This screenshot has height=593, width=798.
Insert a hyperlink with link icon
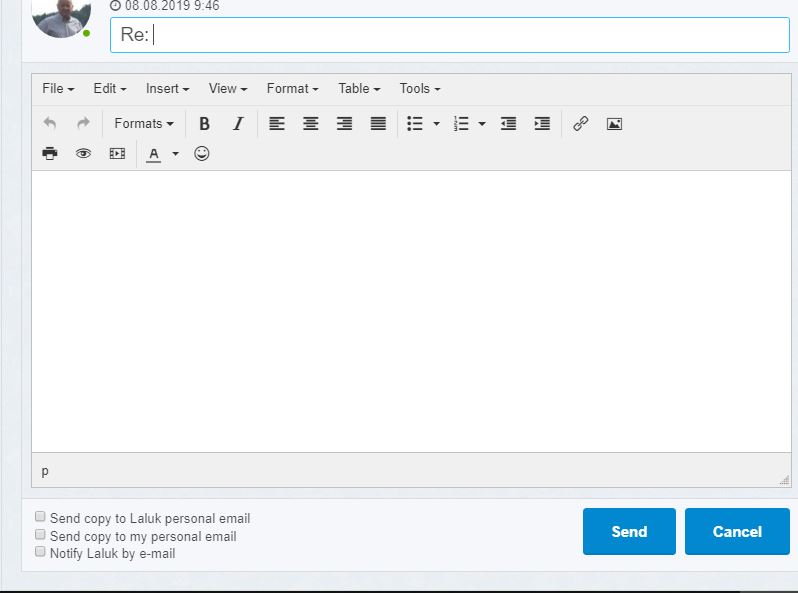coord(581,124)
